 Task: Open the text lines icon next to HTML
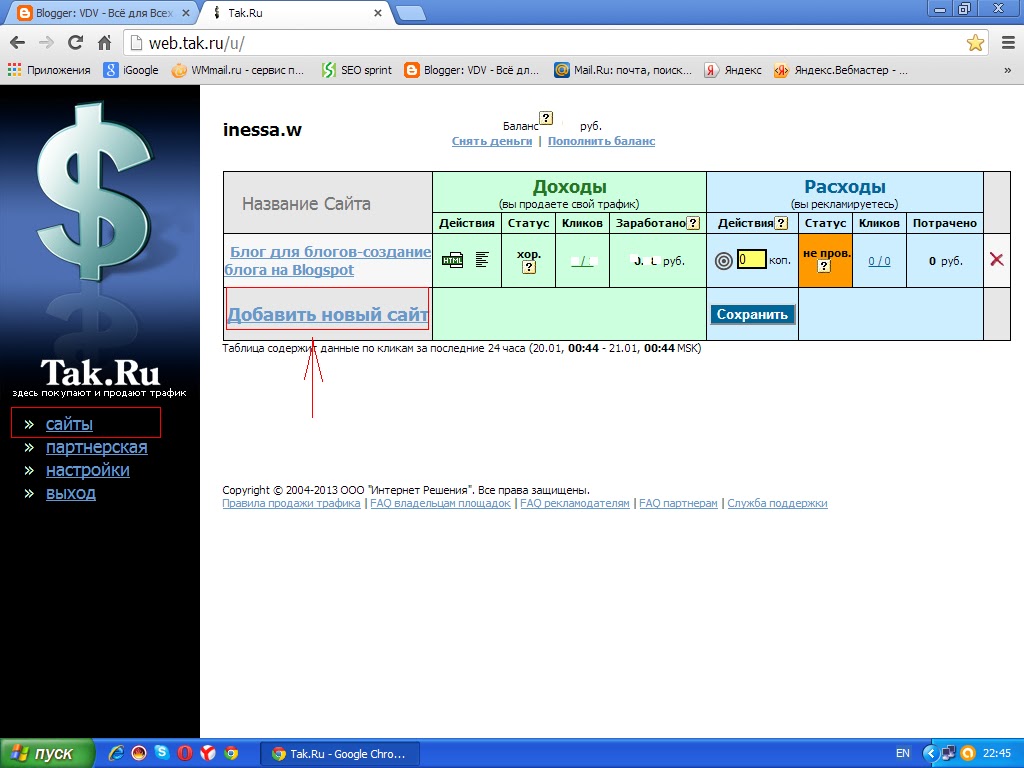coord(482,260)
